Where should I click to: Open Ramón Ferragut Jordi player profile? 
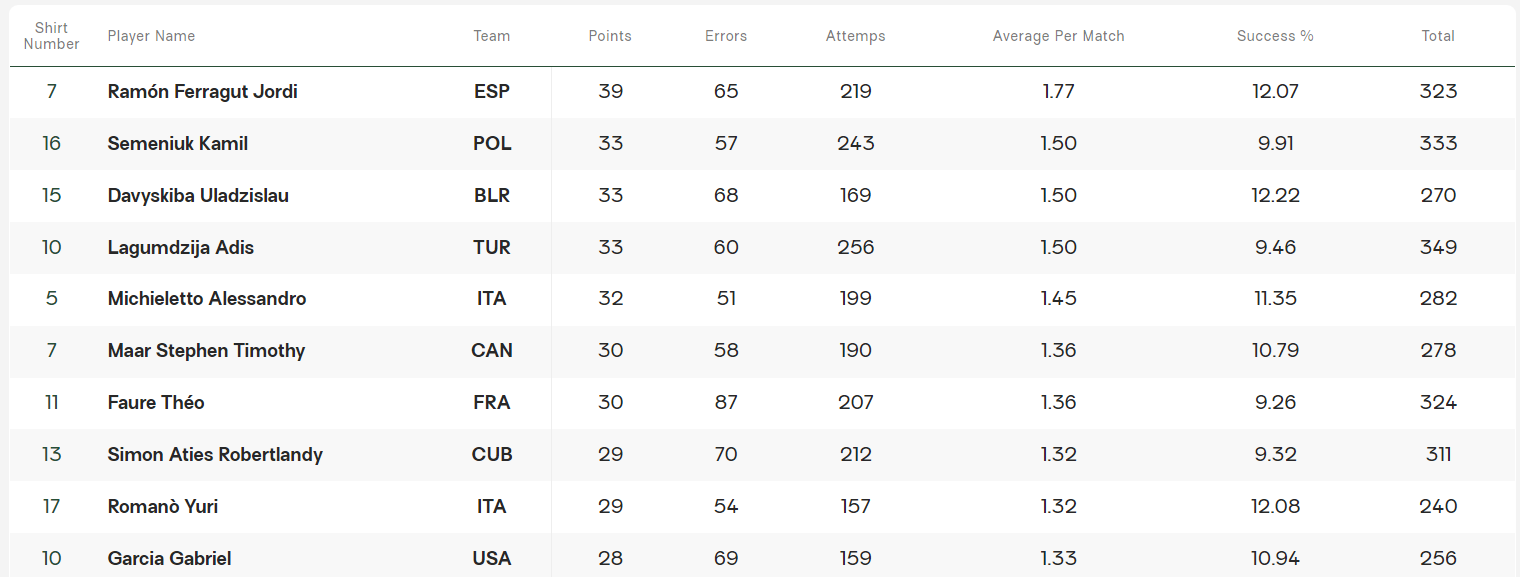tap(202, 92)
